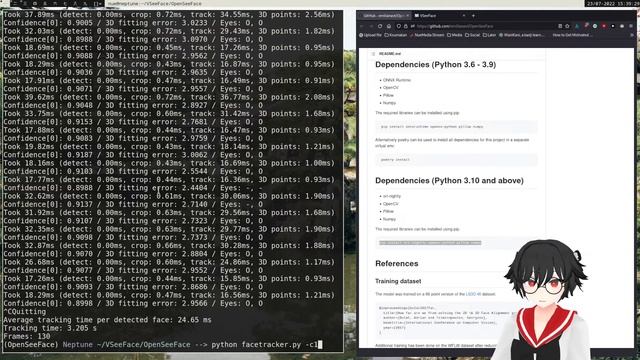The height and width of the screenshot is (360, 640).
Task: Open the Media bookmarks folder
Action: (x=455, y=35)
